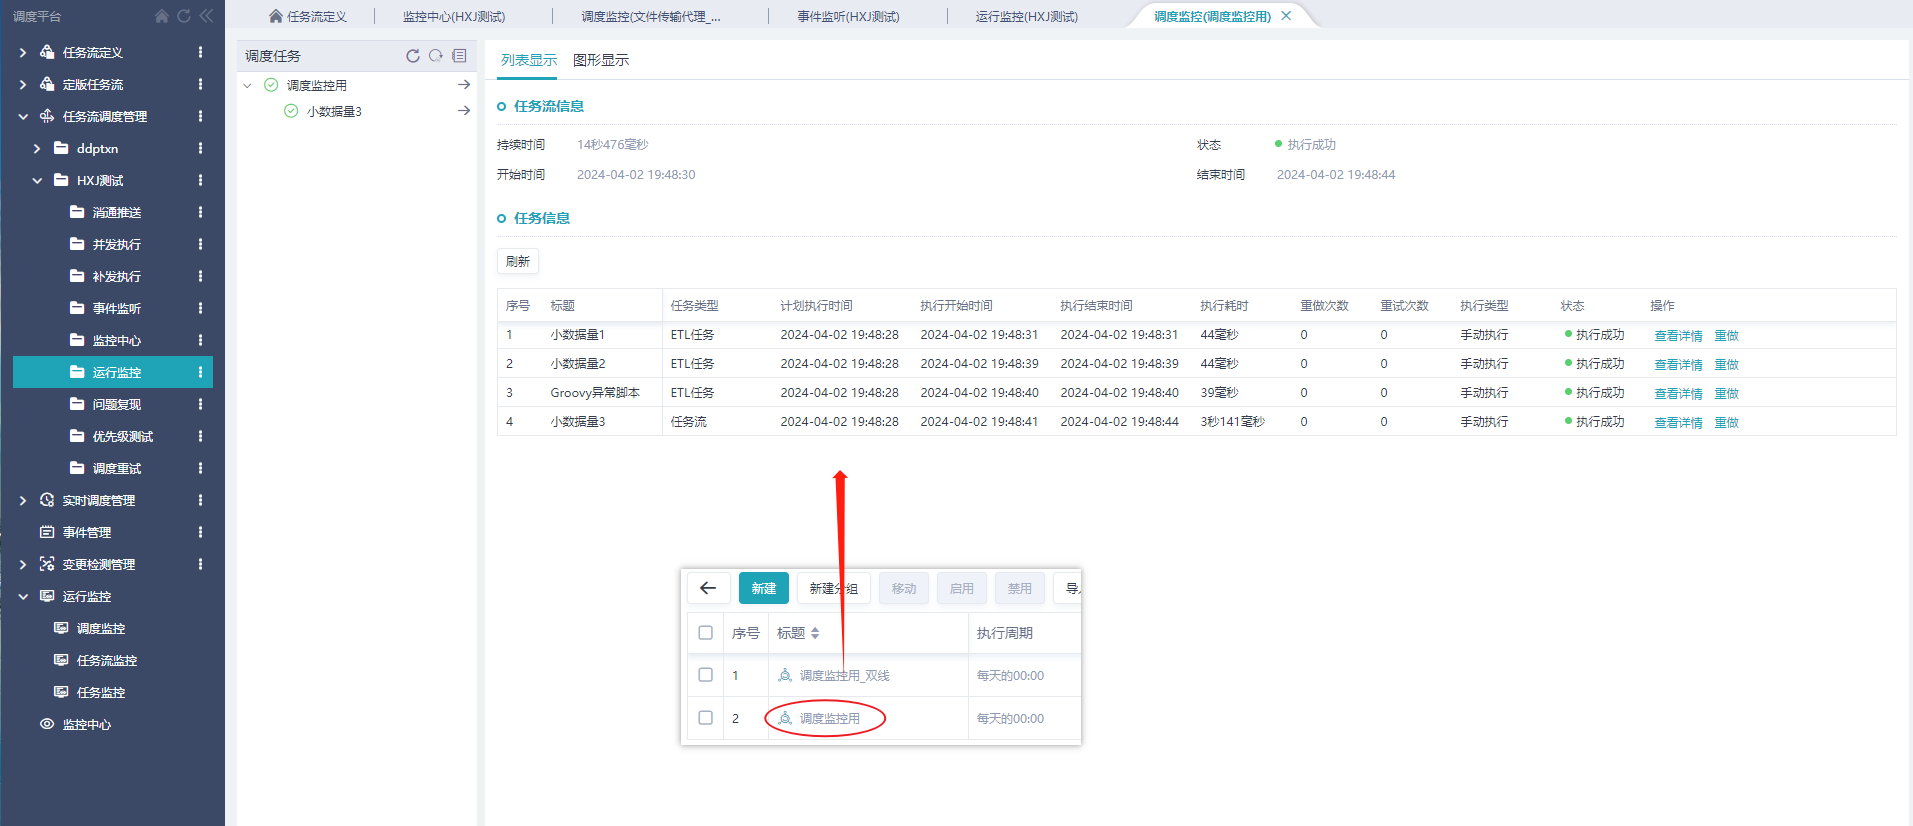Viewport: 1913px width, 826px height.
Task: Click the back arrow button in popup
Action: 708,588
